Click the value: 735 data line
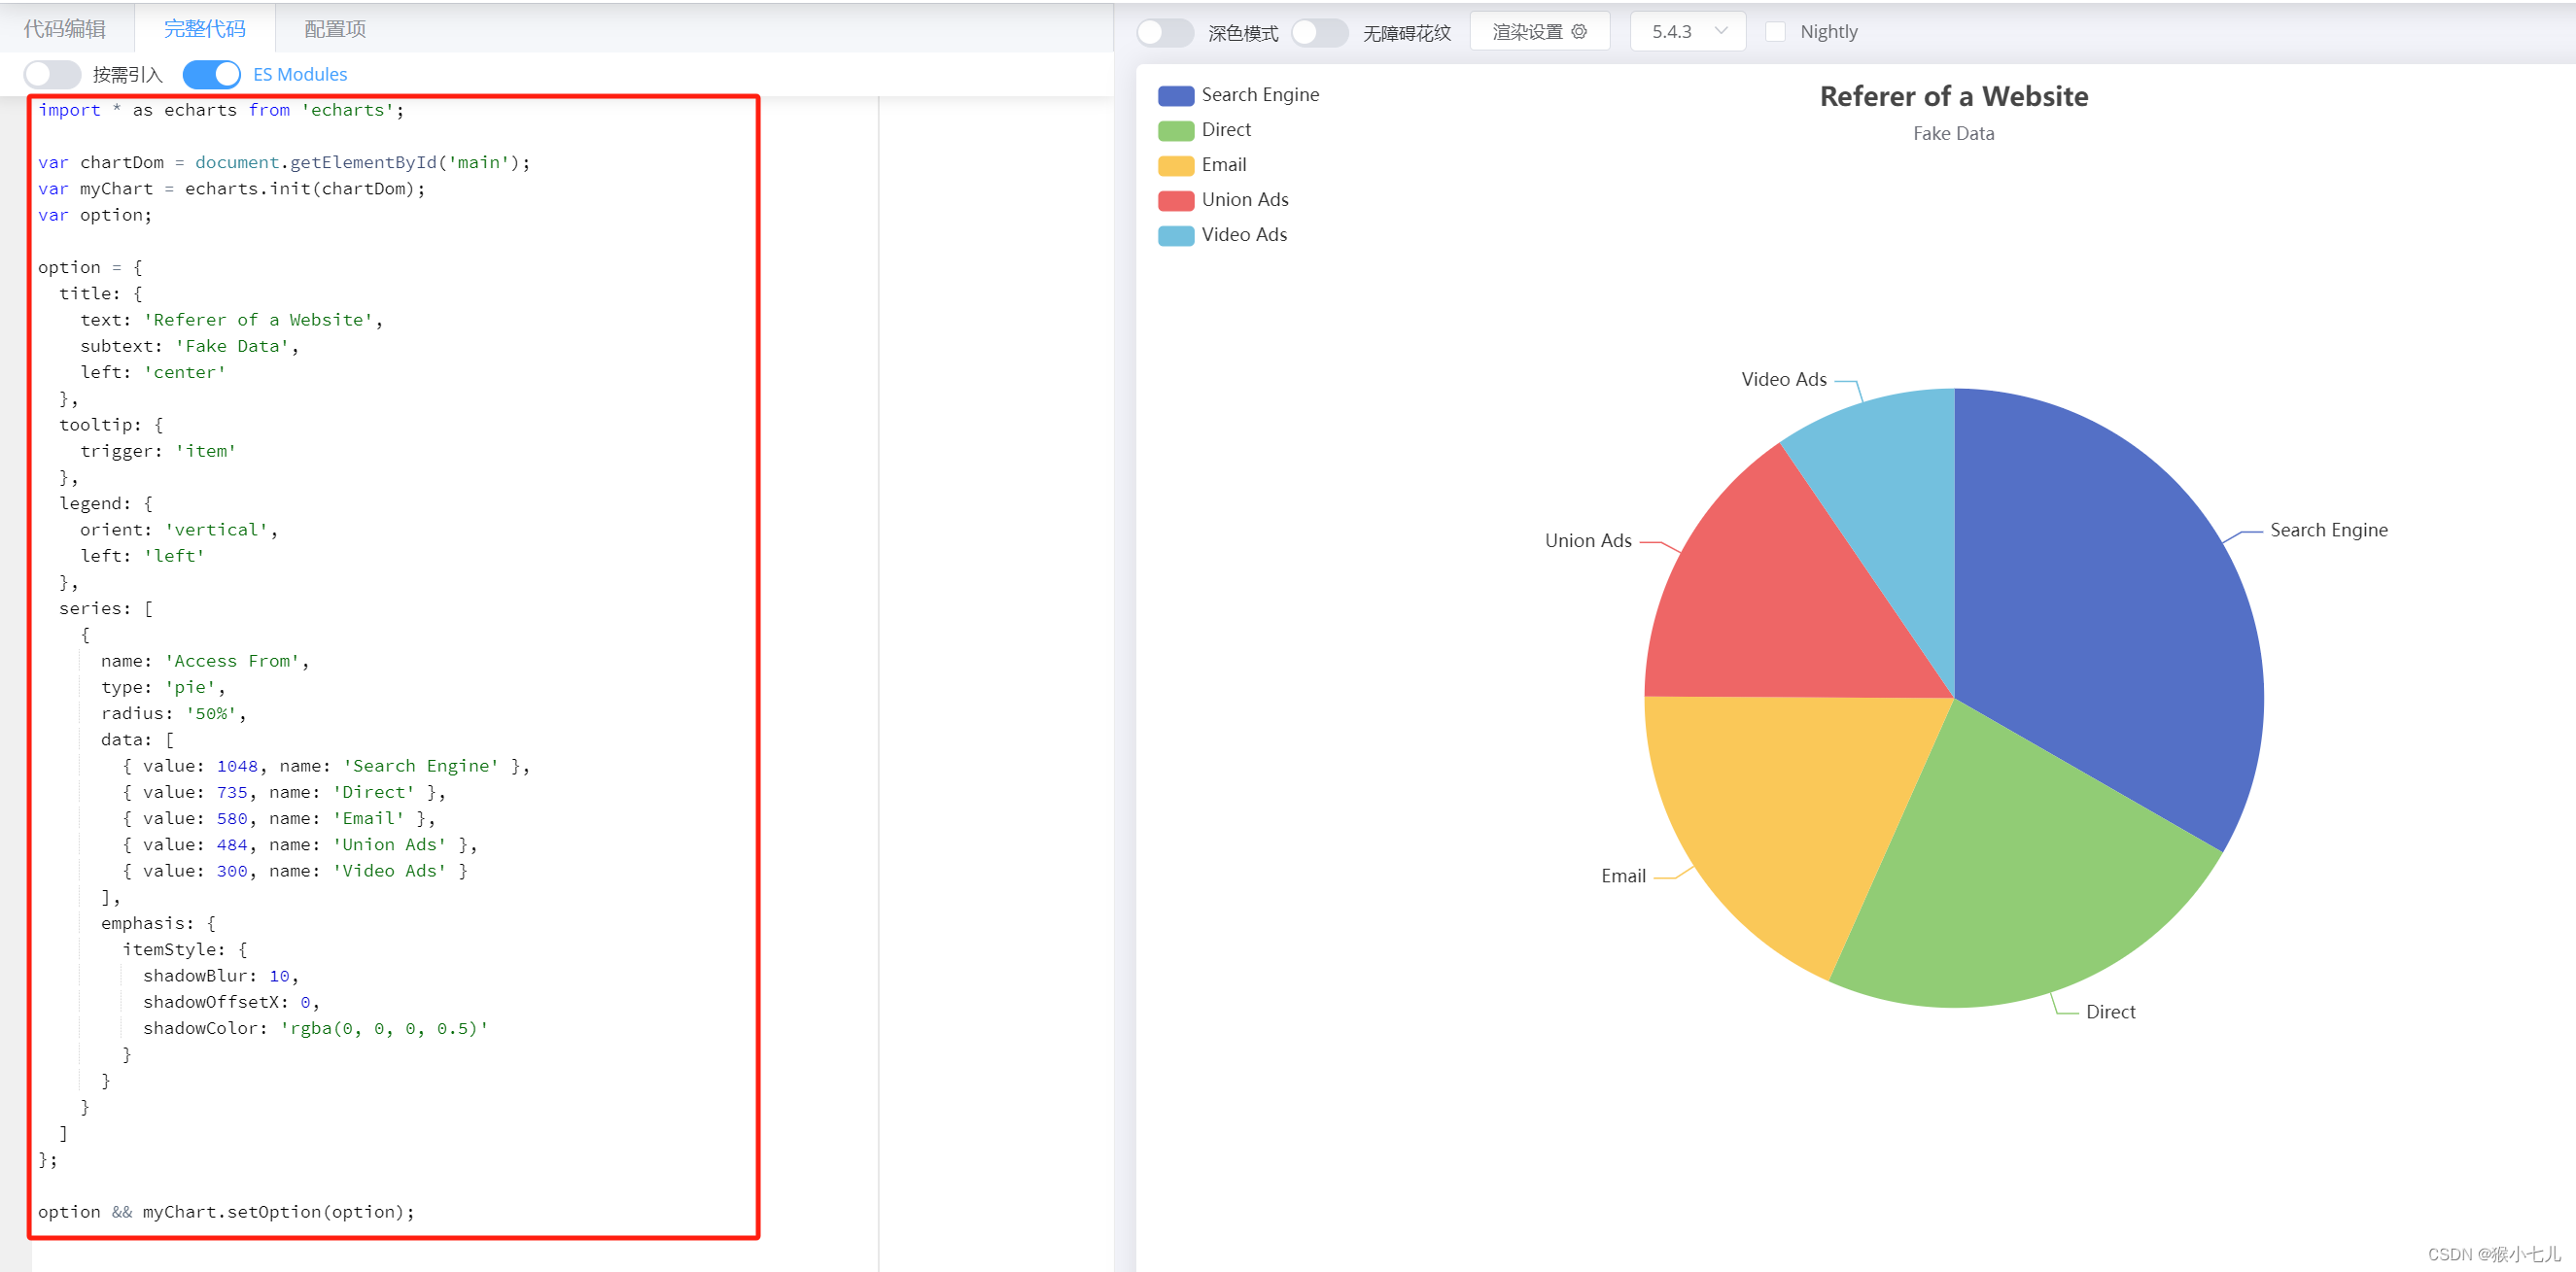Viewport: 2576px width, 1272px height. click(x=284, y=792)
